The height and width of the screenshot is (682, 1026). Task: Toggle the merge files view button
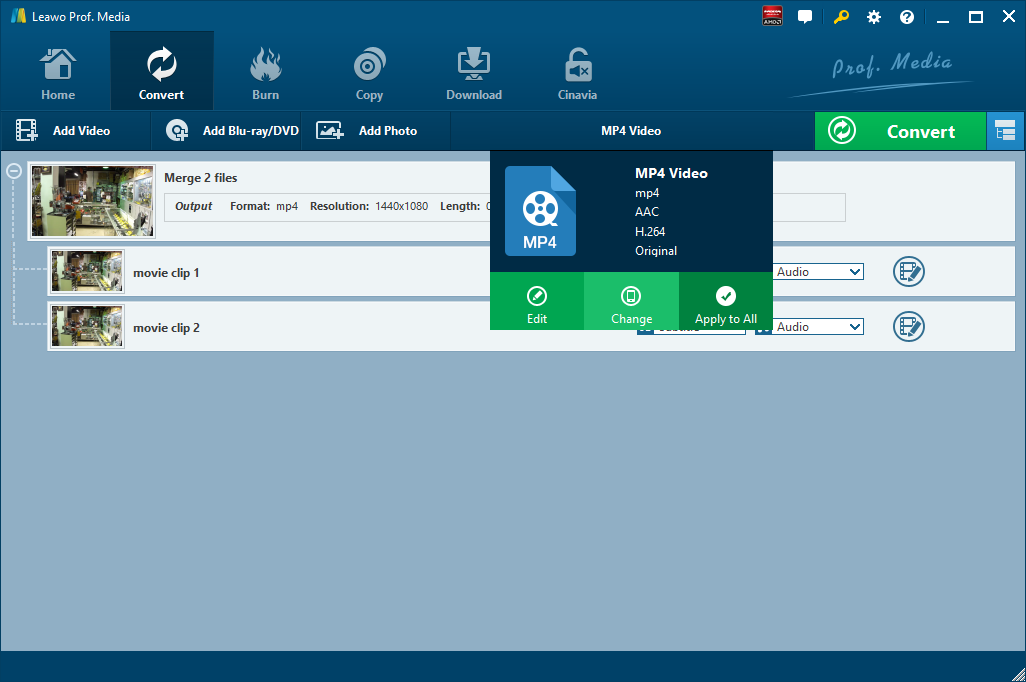[x=1005, y=131]
